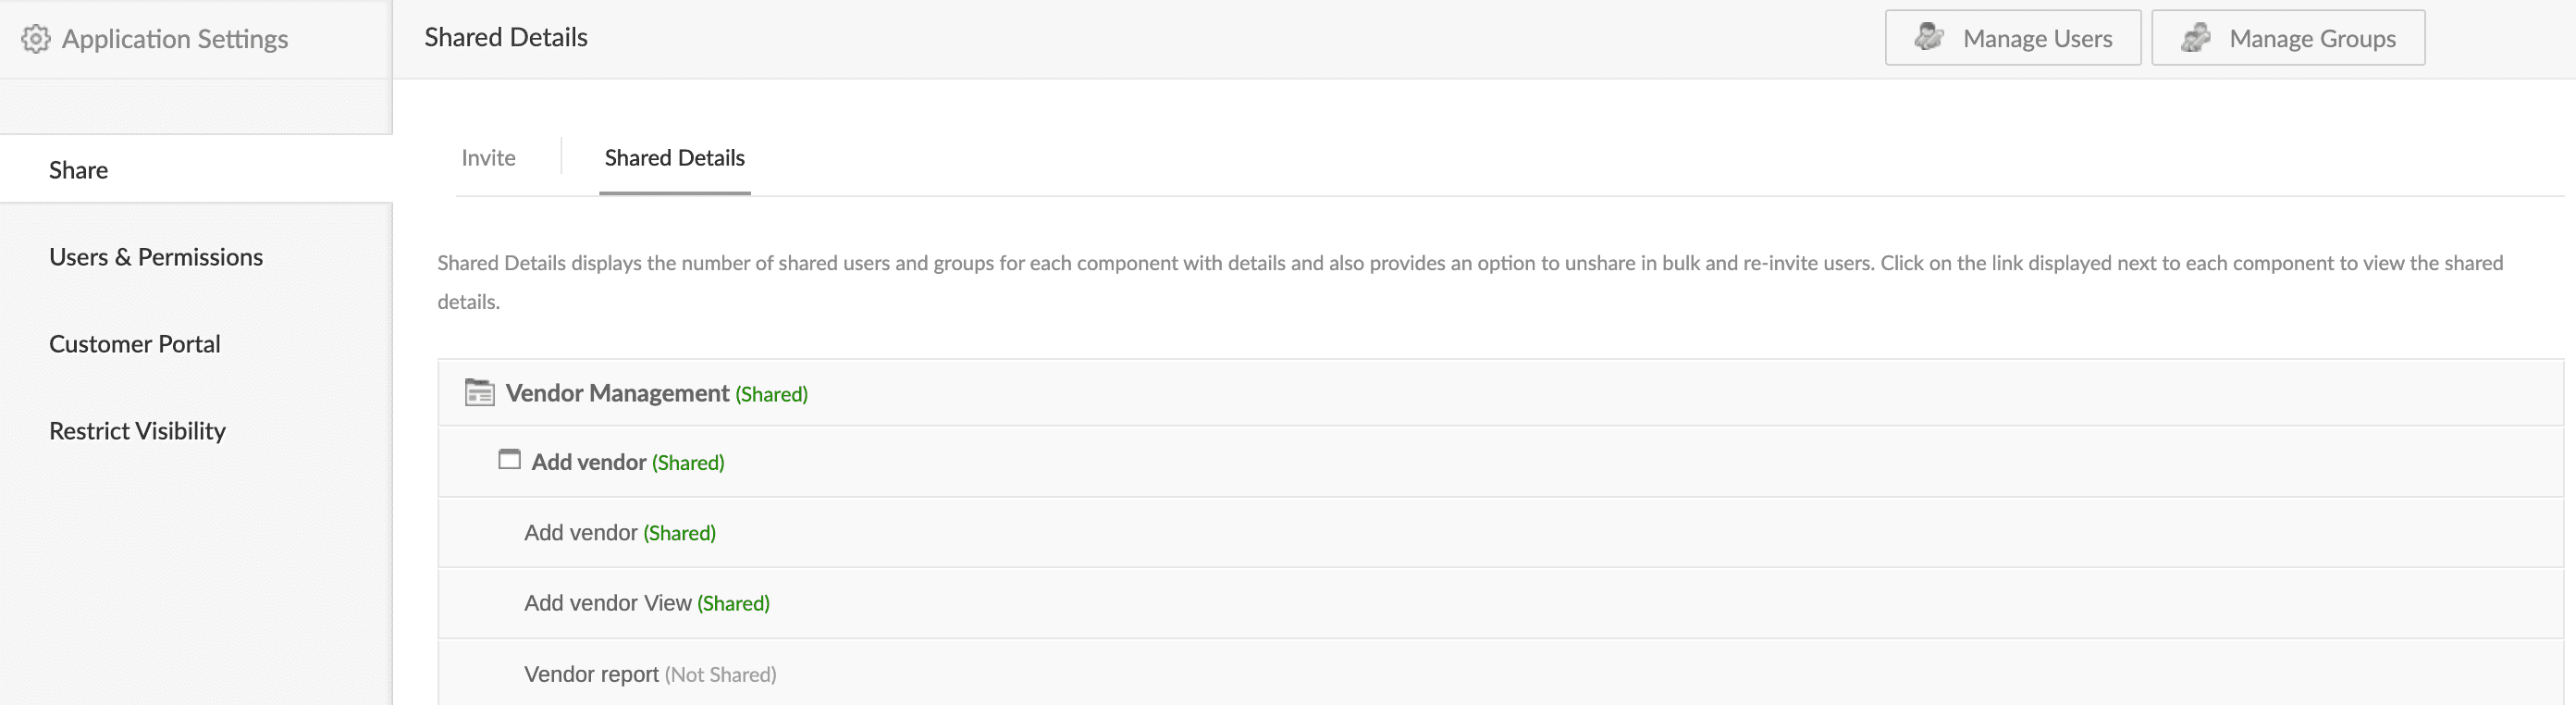Click the (Shared) link beside Add vendor View
This screenshot has height=705, width=2576.
point(733,604)
